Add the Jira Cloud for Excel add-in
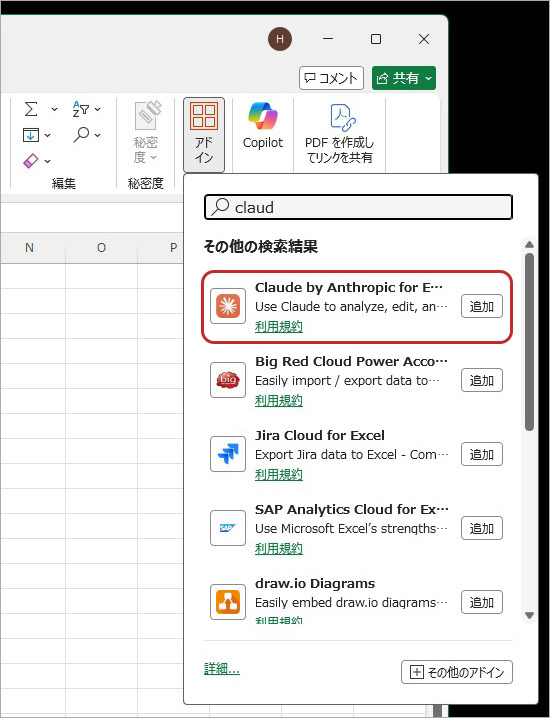This screenshot has height=718, width=550. coord(482,455)
